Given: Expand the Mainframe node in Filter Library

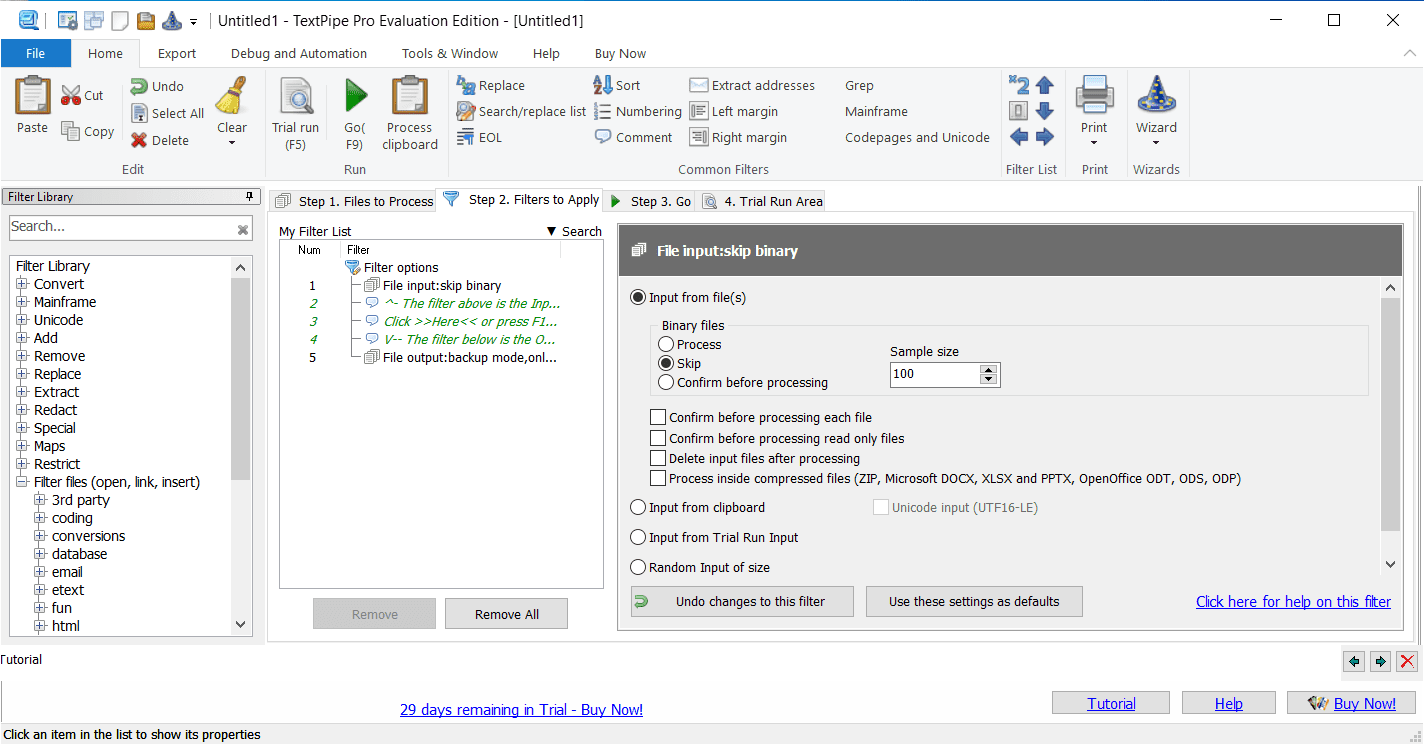Looking at the screenshot, I should (x=22, y=302).
